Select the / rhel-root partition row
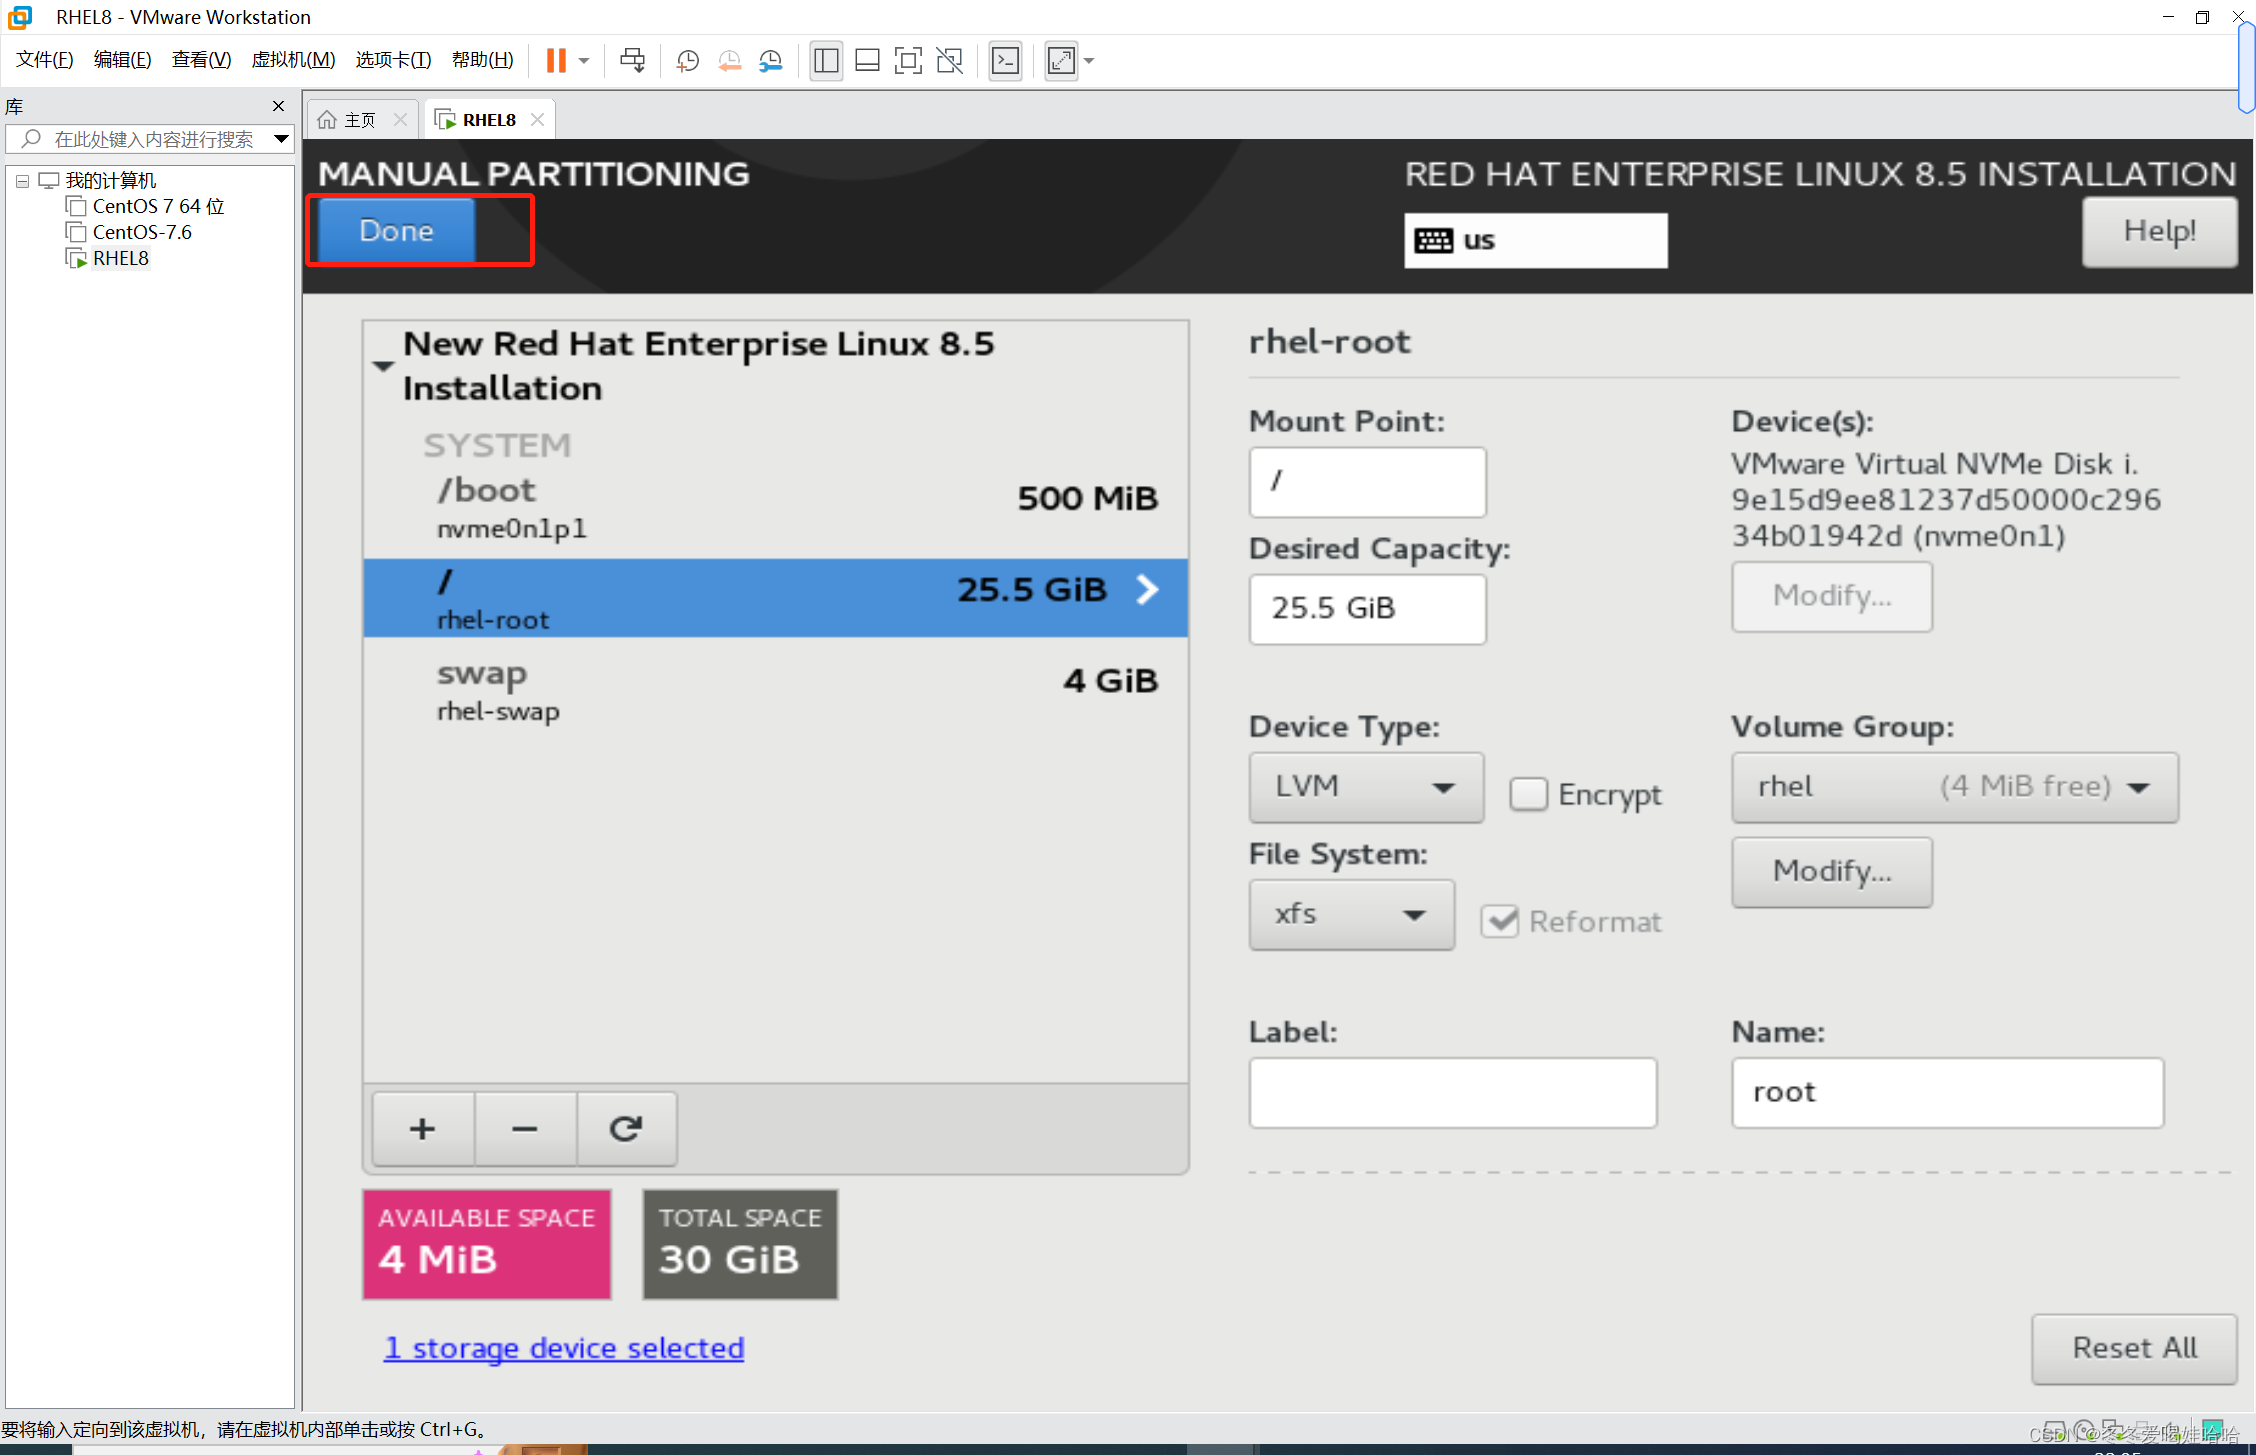Viewport: 2256px width, 1455px height. click(x=775, y=598)
